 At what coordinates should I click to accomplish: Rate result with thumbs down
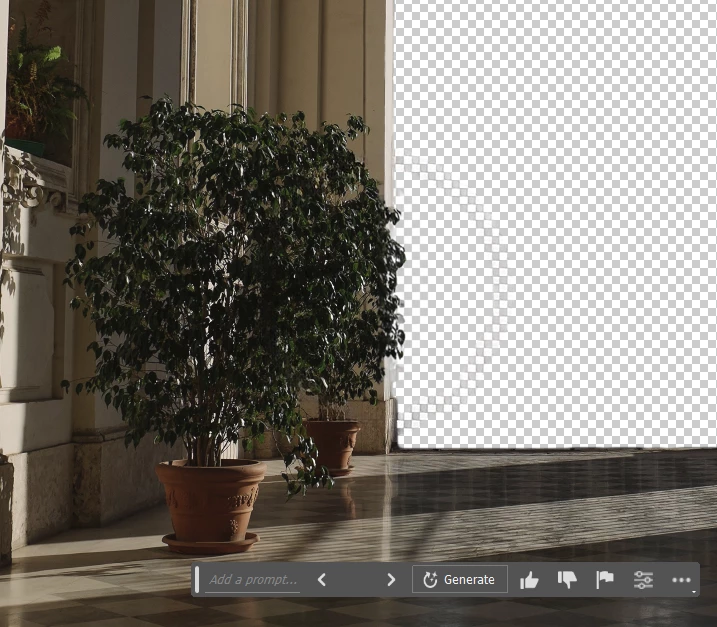[x=567, y=580]
